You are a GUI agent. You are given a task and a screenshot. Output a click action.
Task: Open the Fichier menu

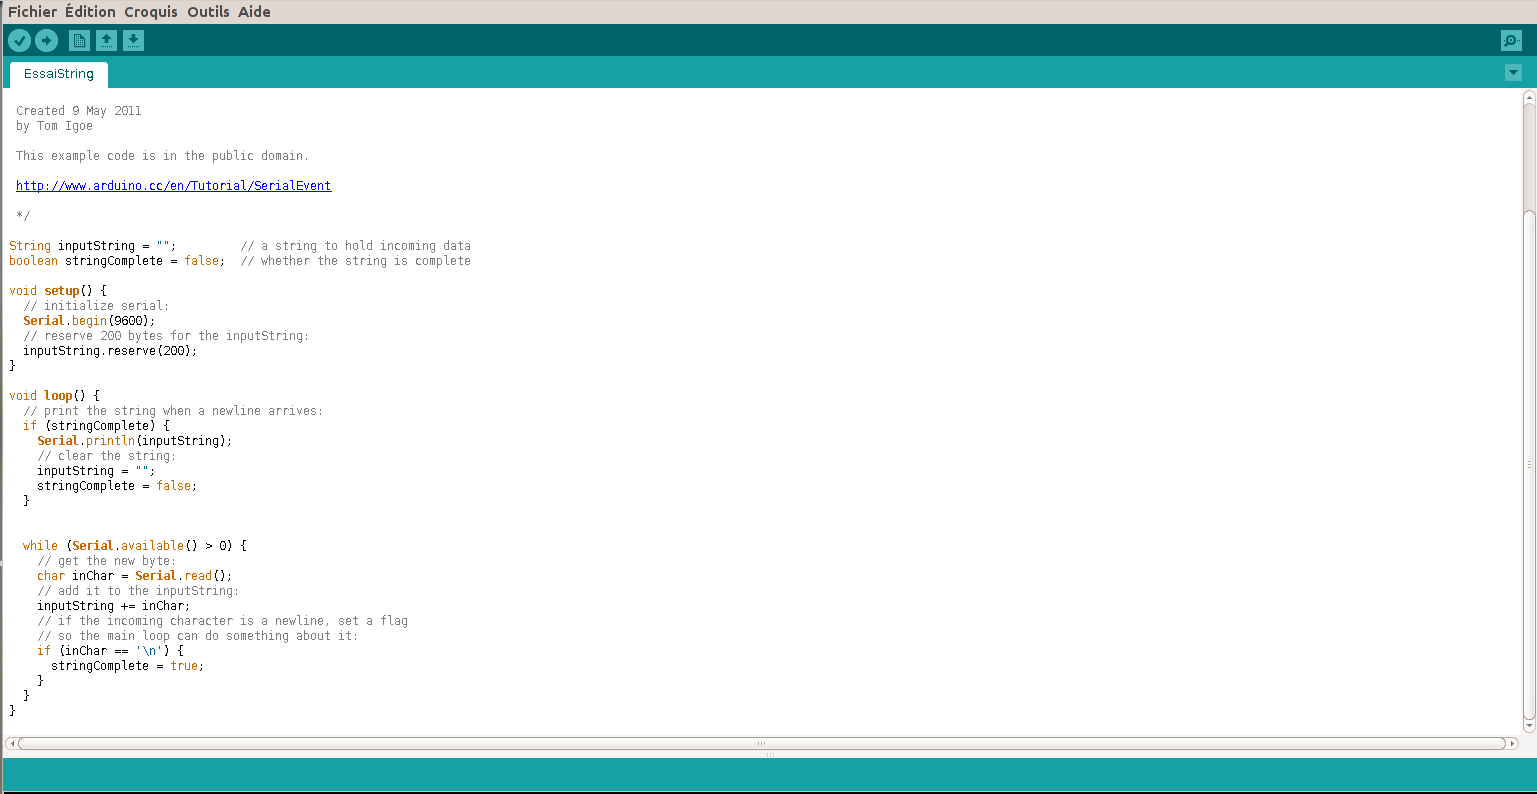point(32,12)
